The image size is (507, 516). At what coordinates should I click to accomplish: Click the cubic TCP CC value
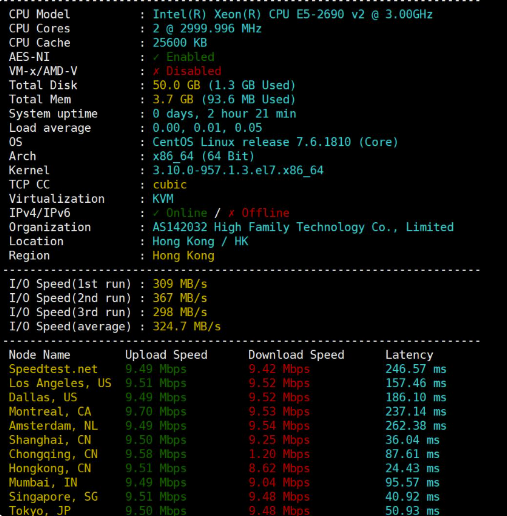pyautogui.click(x=169, y=185)
